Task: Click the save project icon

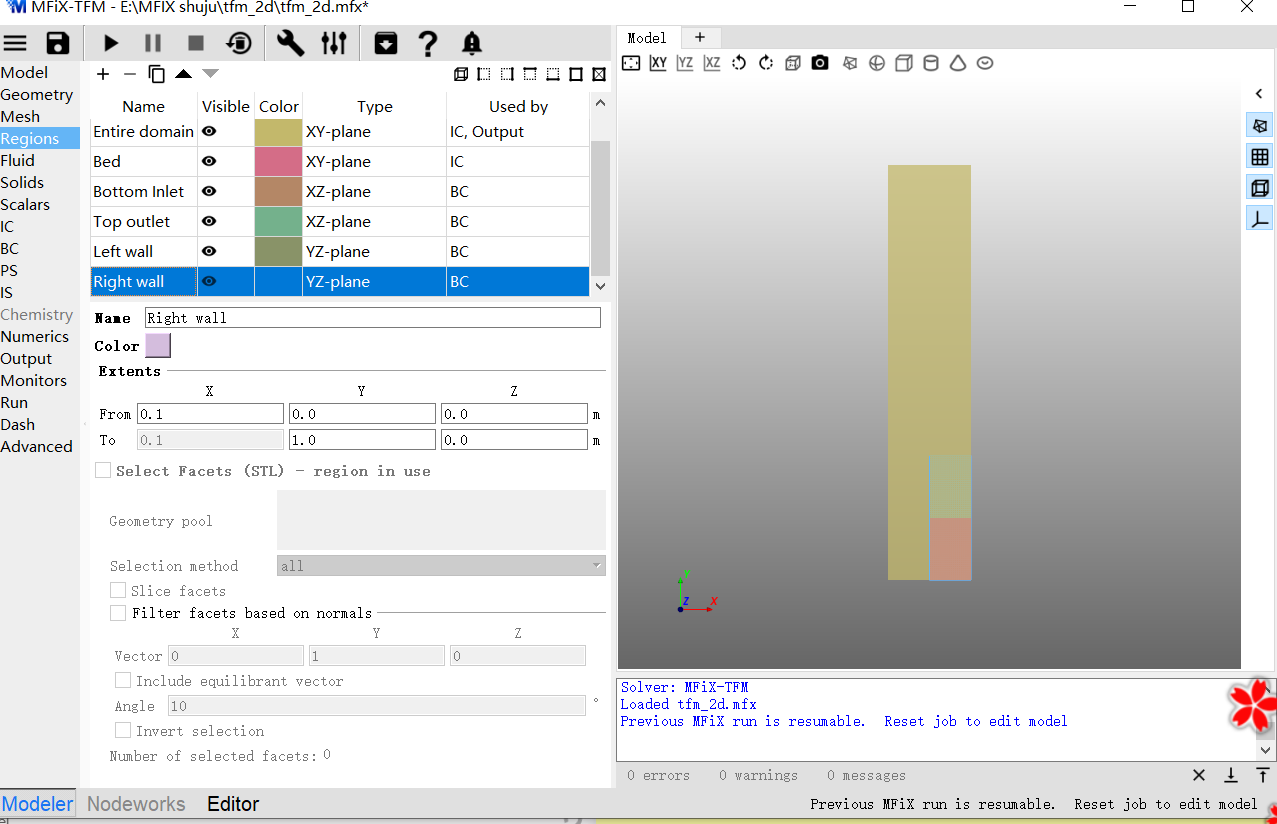Action: pyautogui.click(x=58, y=43)
